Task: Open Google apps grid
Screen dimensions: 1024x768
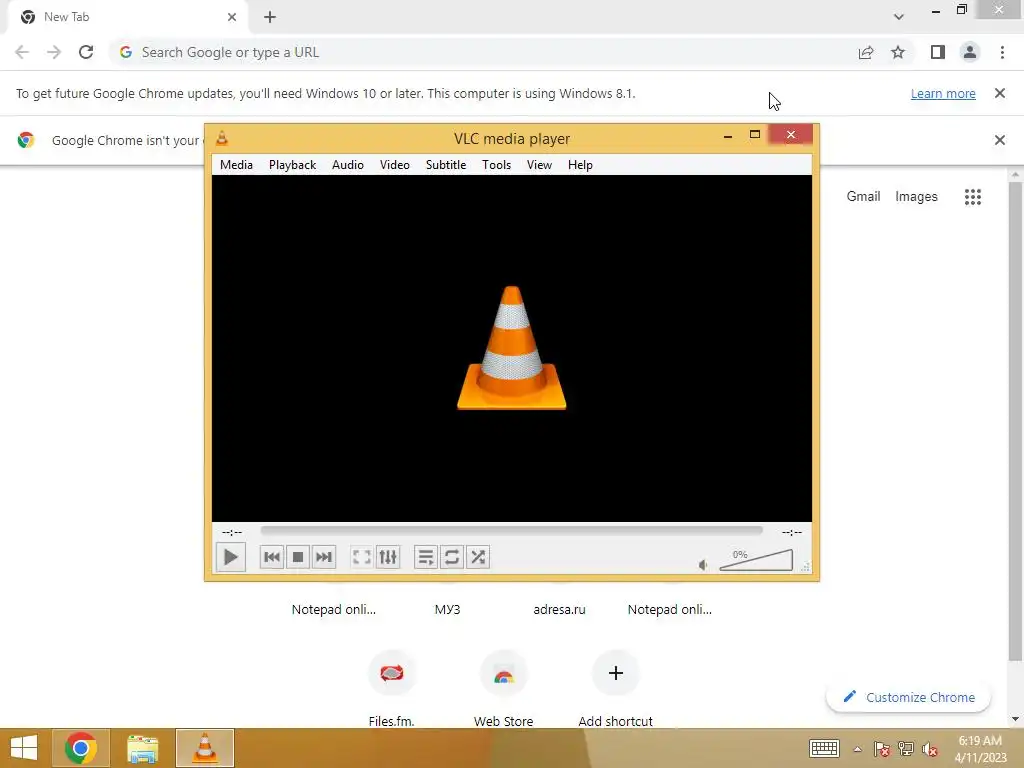Action: coord(973,197)
